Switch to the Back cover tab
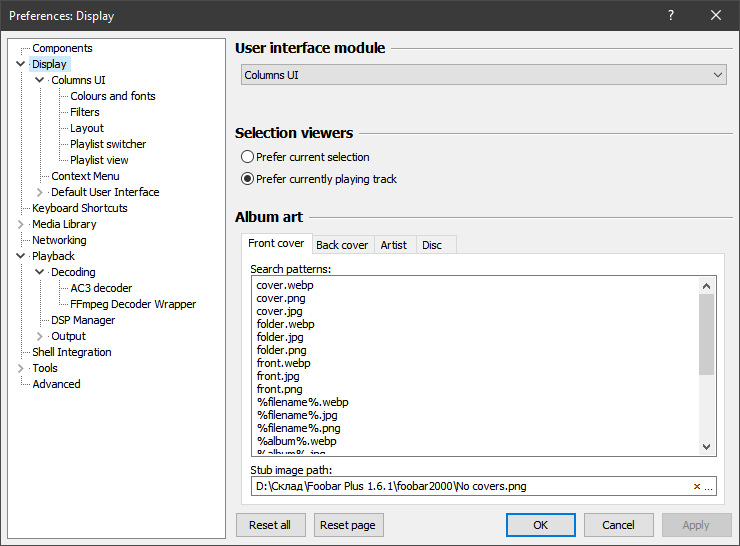The height and width of the screenshot is (546, 740). [342, 245]
